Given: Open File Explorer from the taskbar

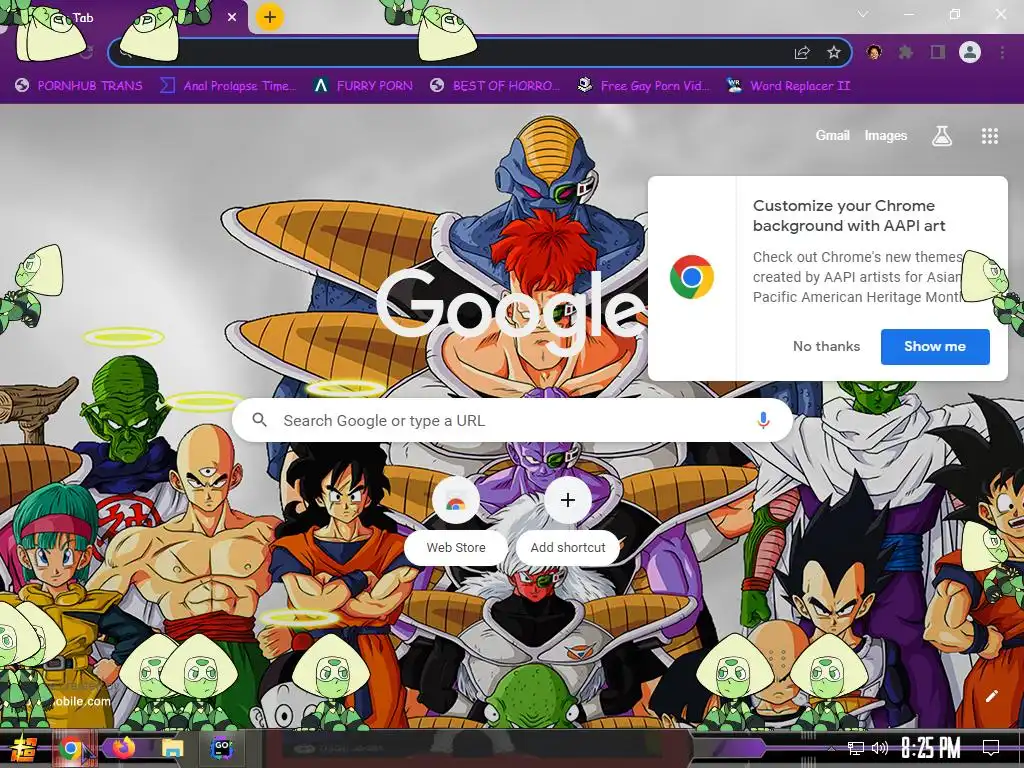Looking at the screenshot, I should (x=173, y=748).
